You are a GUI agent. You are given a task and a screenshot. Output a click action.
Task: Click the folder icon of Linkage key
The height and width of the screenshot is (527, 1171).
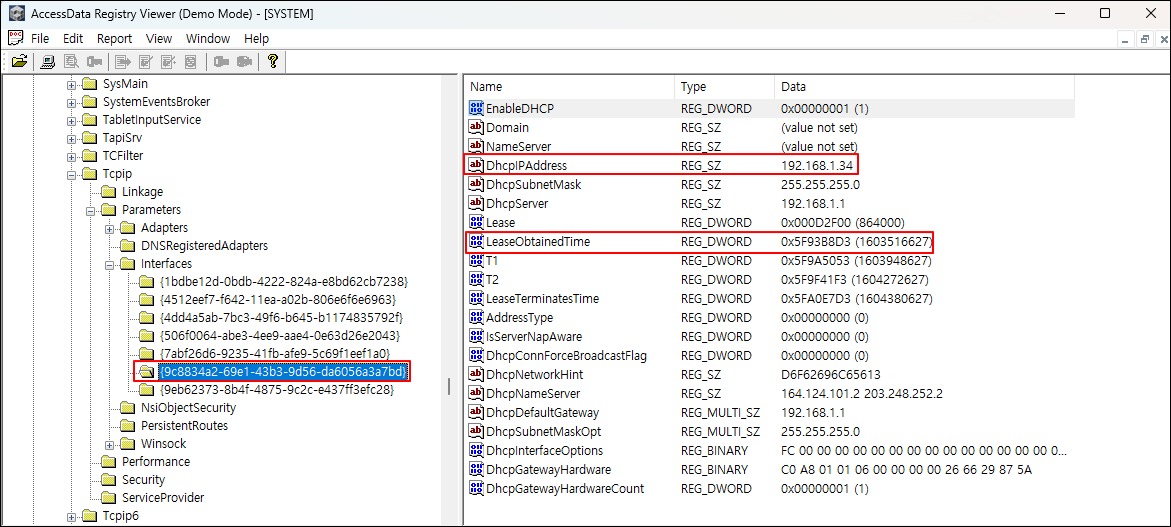pos(109,192)
